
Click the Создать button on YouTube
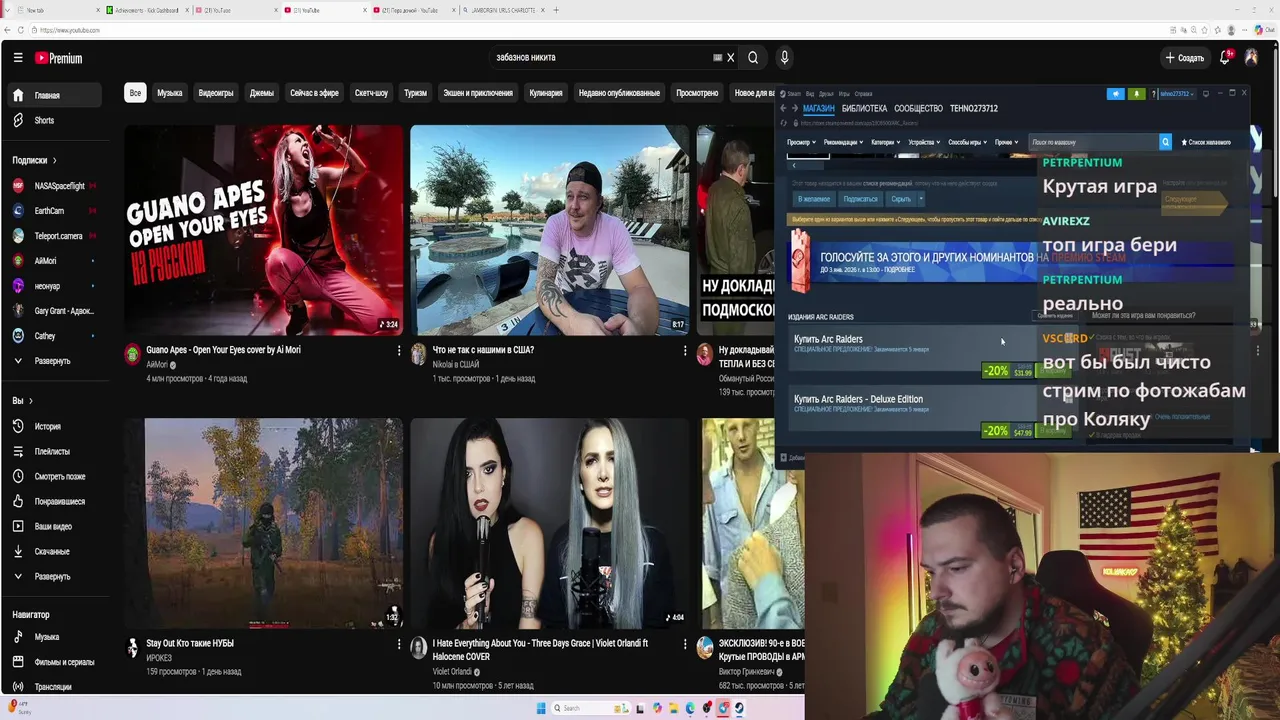(x=1185, y=58)
